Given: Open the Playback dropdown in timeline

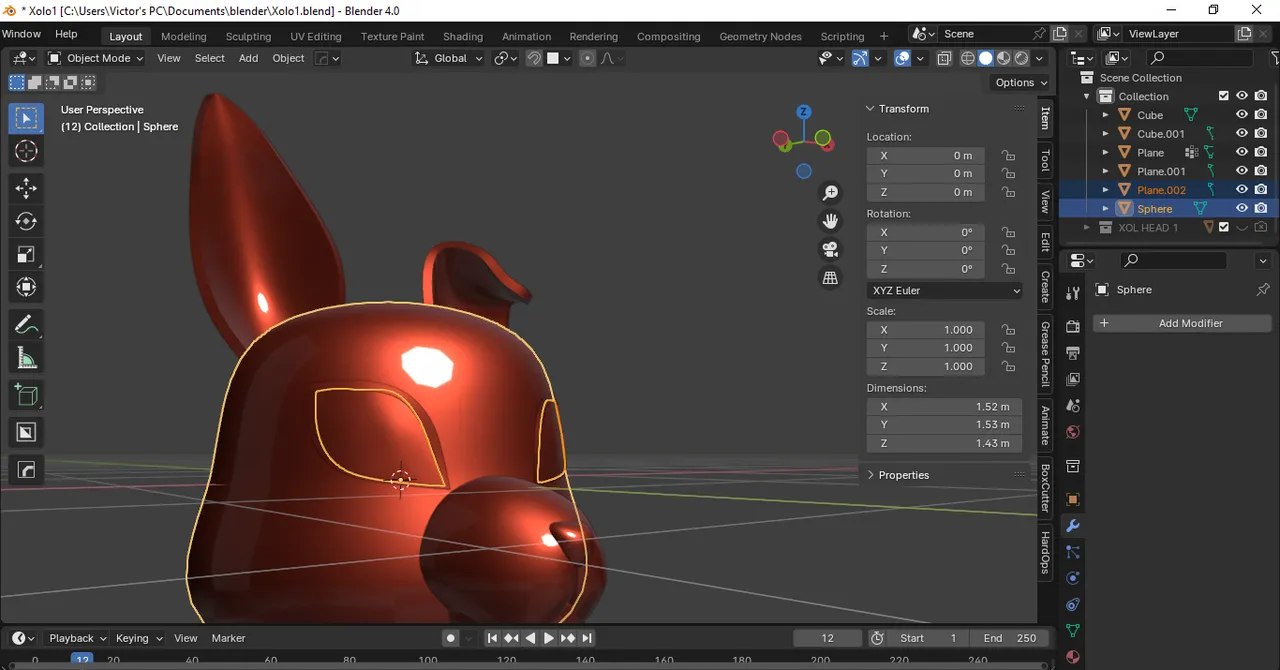Looking at the screenshot, I should (x=78, y=638).
